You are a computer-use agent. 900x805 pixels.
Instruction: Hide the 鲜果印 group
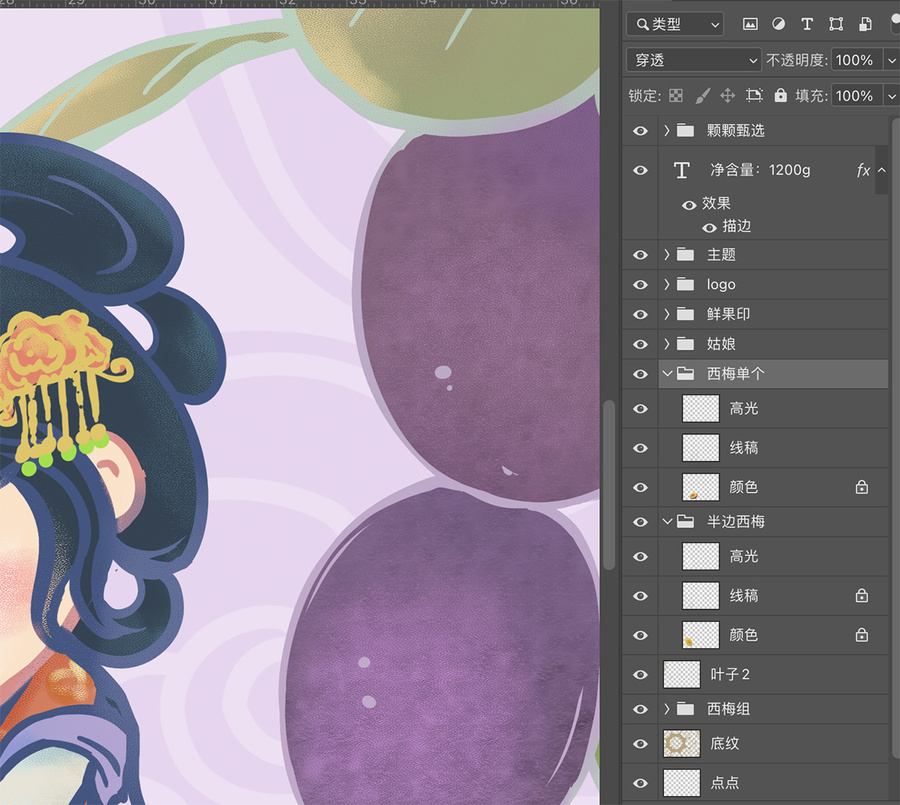[x=641, y=315]
